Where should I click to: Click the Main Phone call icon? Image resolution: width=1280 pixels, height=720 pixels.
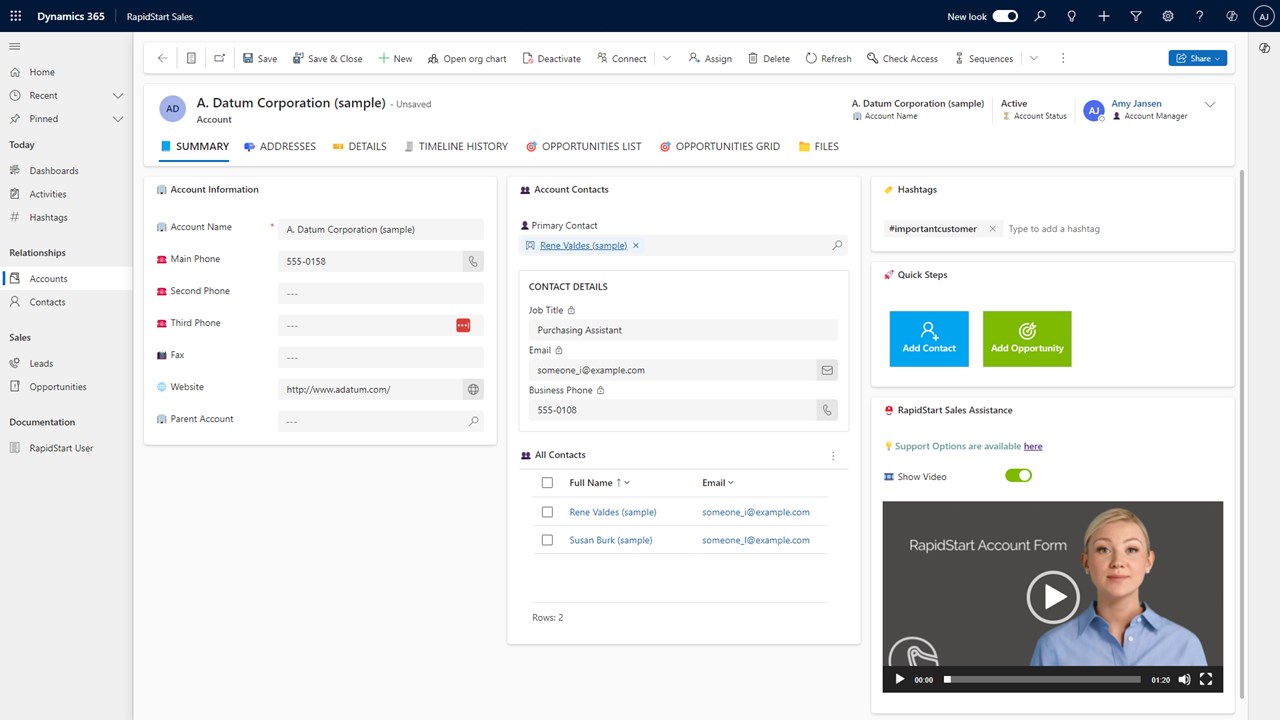point(473,261)
